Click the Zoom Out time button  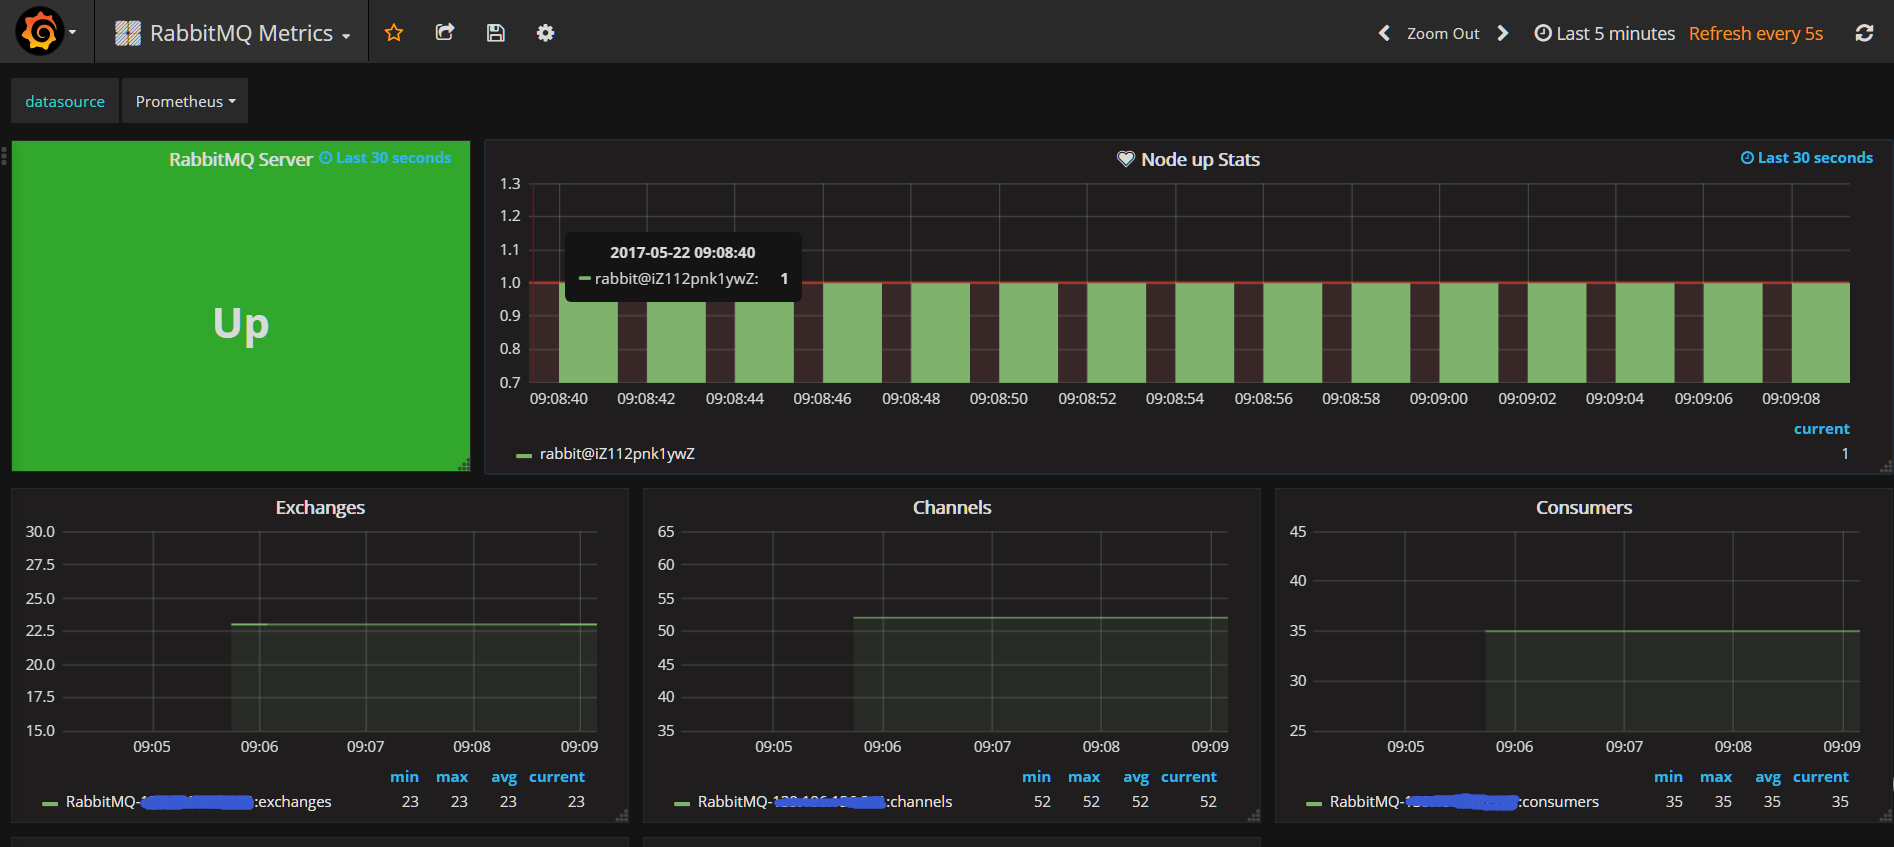(x=1443, y=33)
